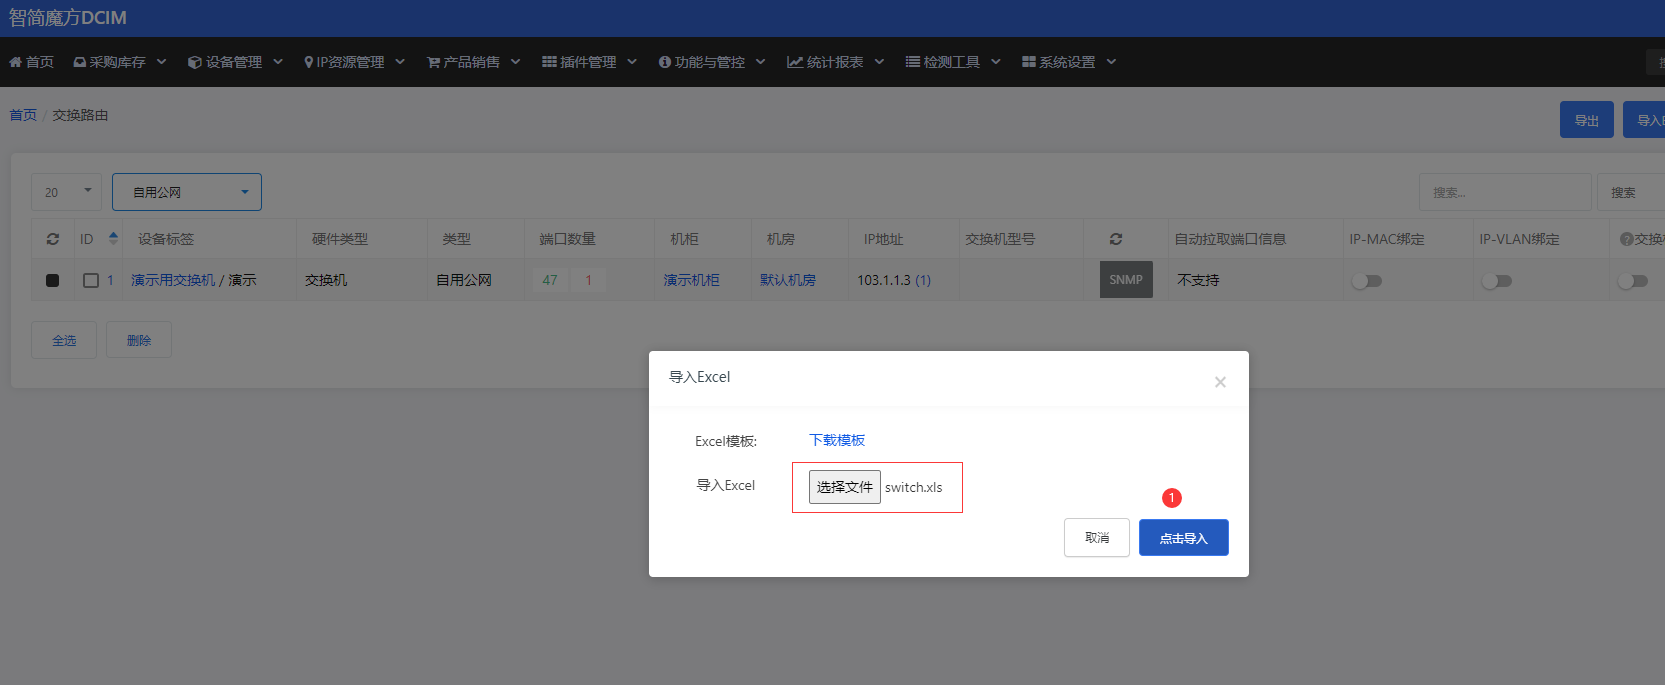1665x685 pixels.
Task: Click the 首页 breadcrumb link
Action: (23, 115)
